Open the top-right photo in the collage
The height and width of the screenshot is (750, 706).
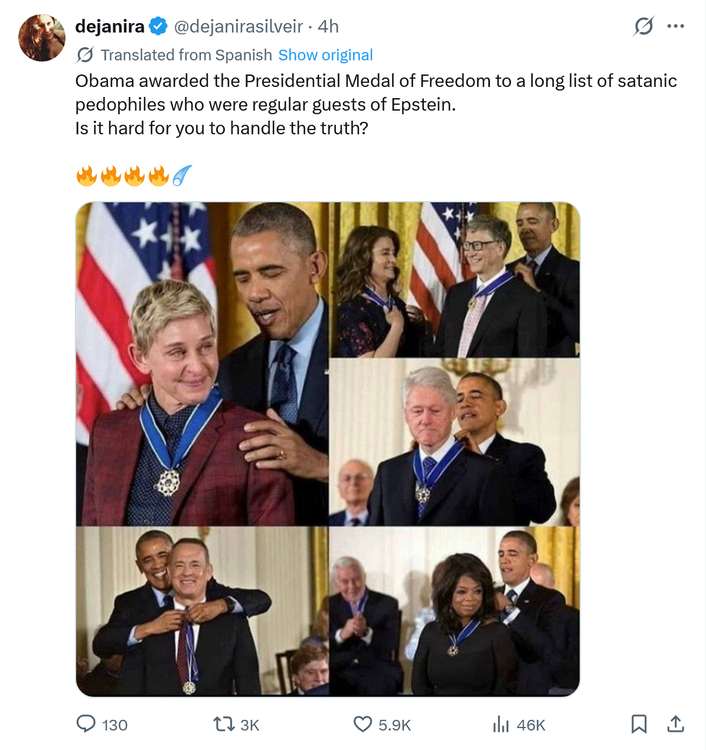455,279
